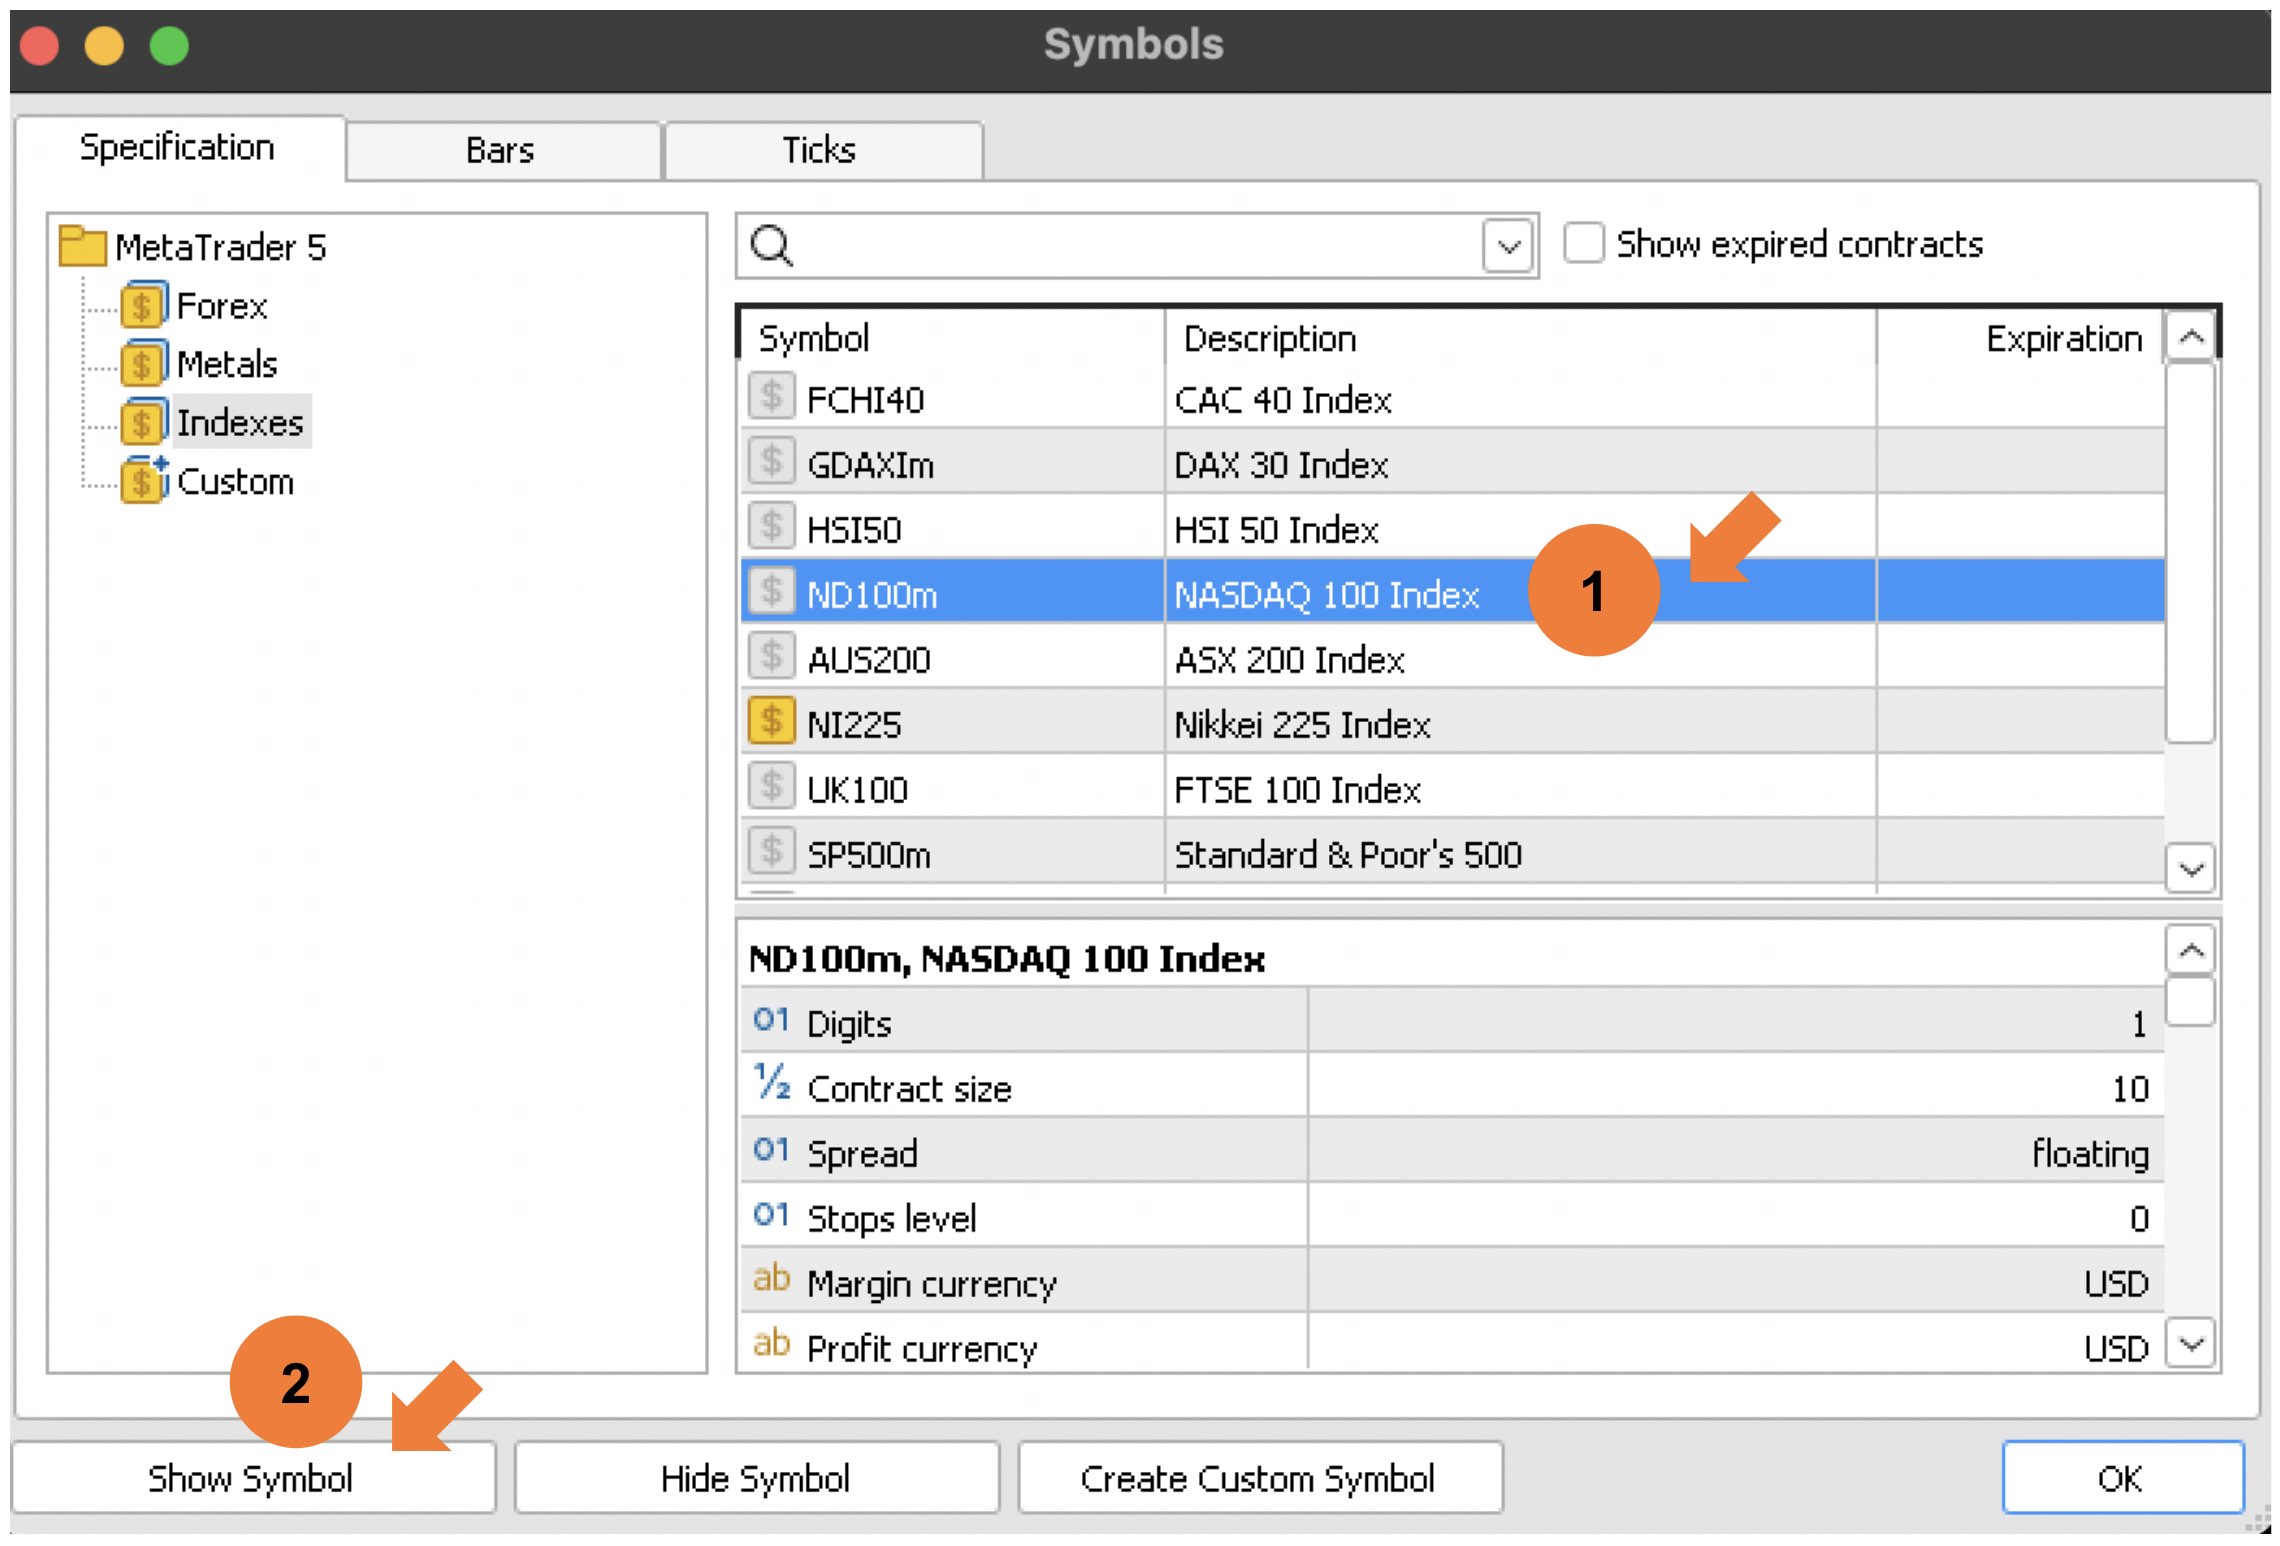
Task: Click the Stops level value 0
Action: (x=2139, y=1219)
